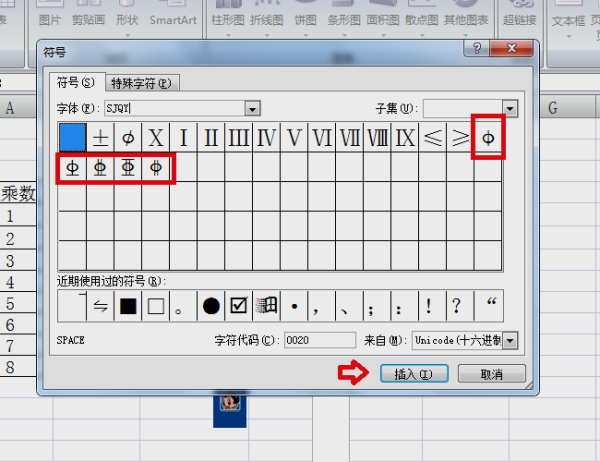Select the Roman numeral III symbol

239,137
